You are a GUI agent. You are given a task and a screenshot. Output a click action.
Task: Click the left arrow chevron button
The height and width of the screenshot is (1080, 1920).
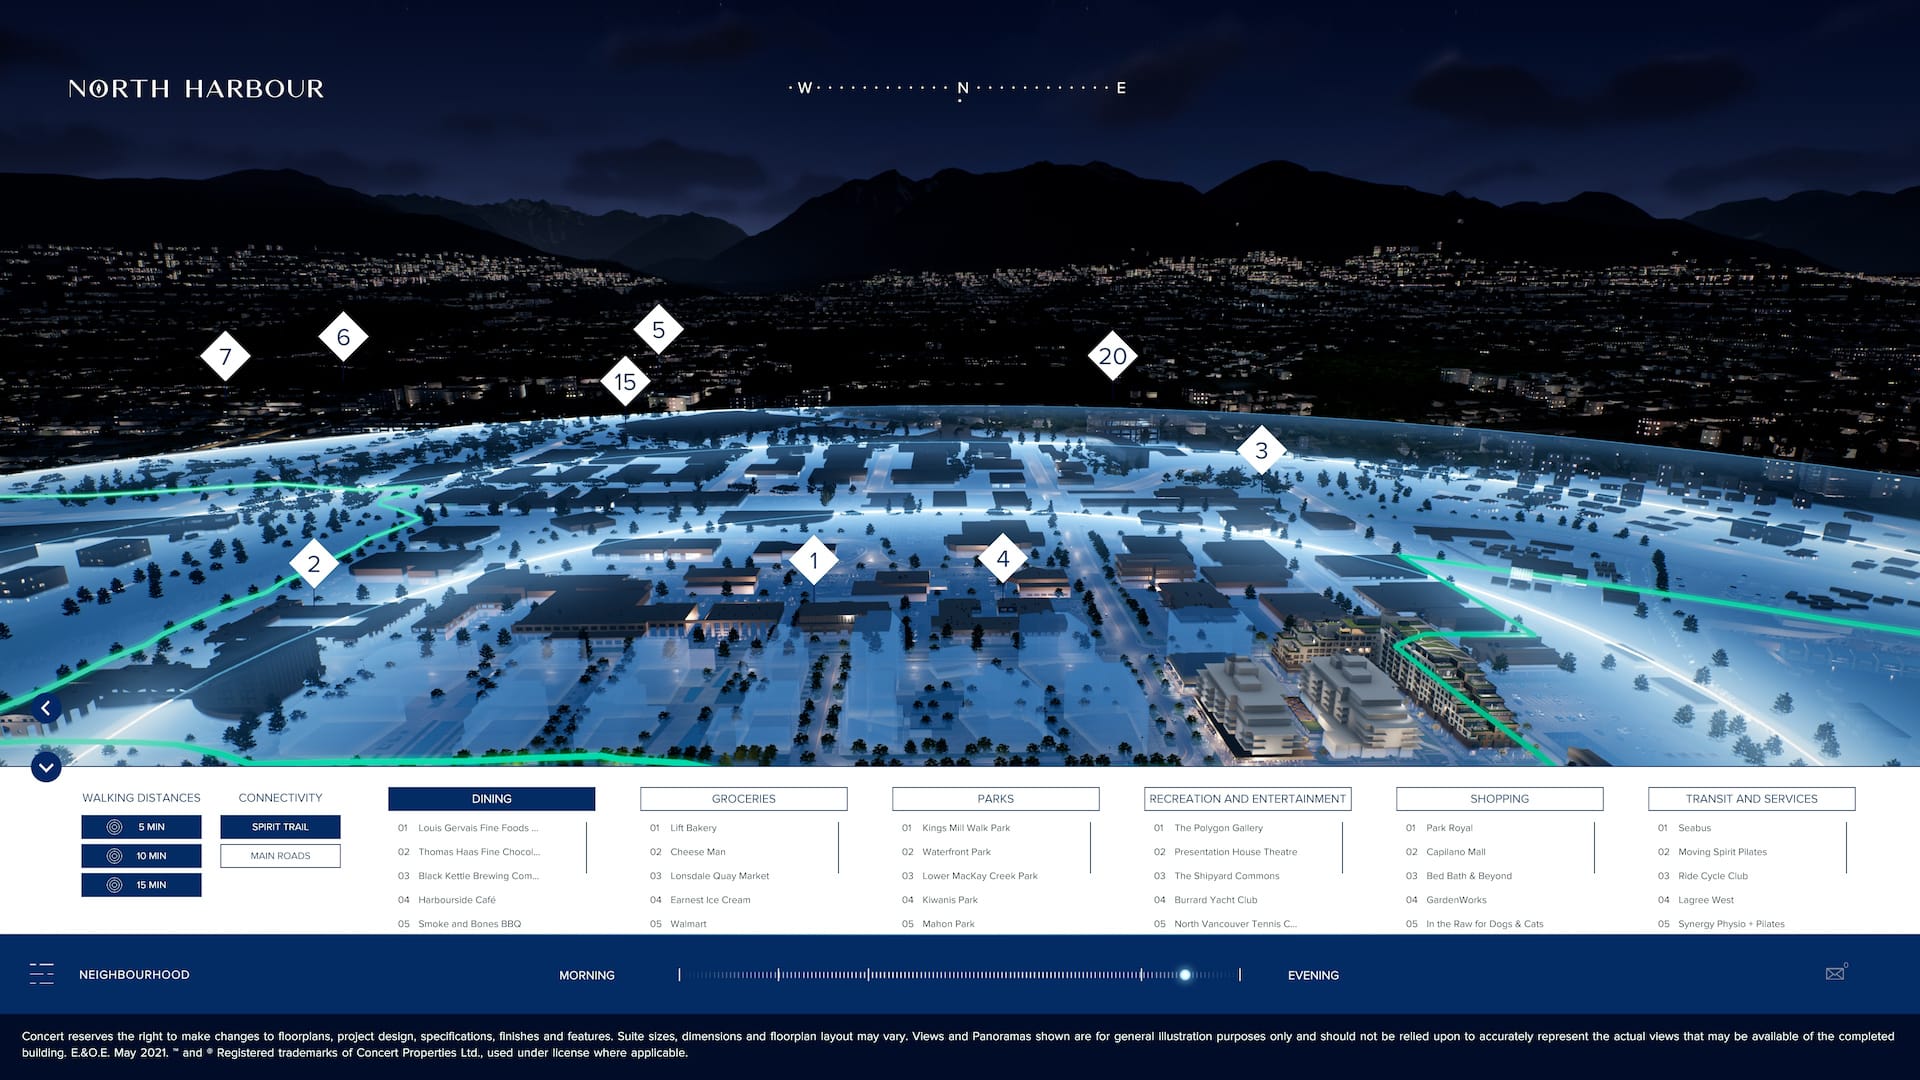46,708
